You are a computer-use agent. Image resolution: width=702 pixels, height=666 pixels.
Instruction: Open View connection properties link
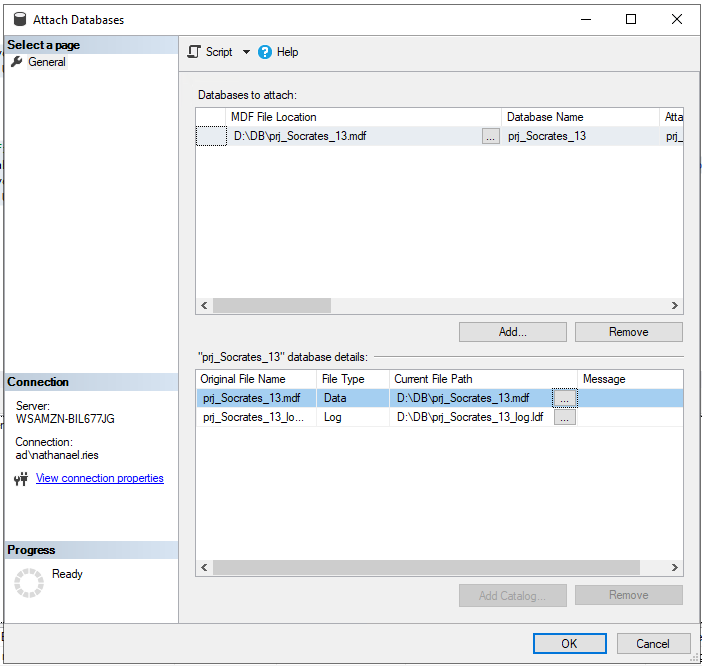point(100,478)
